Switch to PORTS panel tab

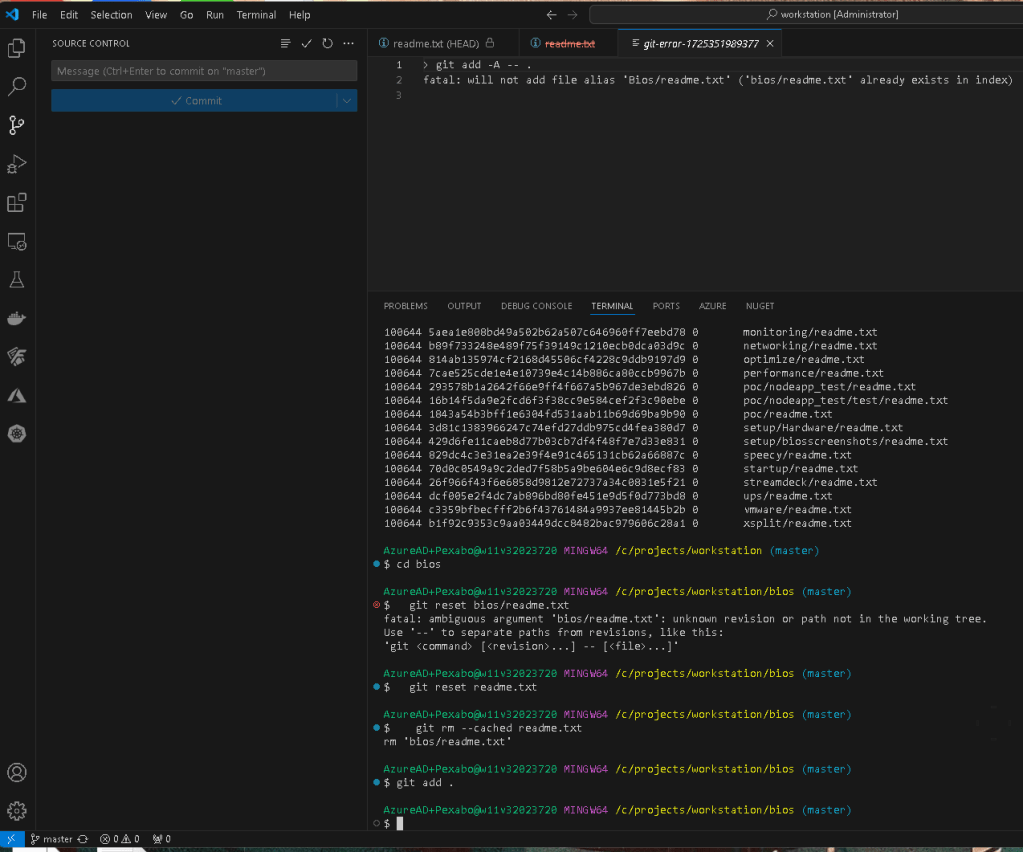pos(666,306)
